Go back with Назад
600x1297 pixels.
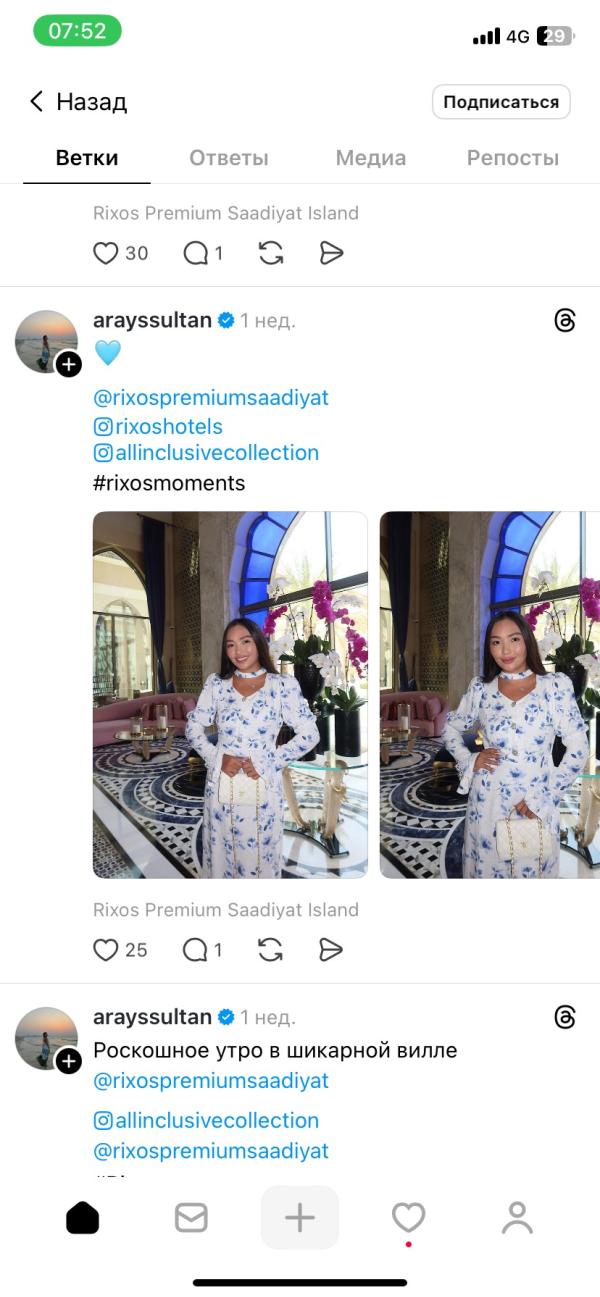(x=78, y=102)
